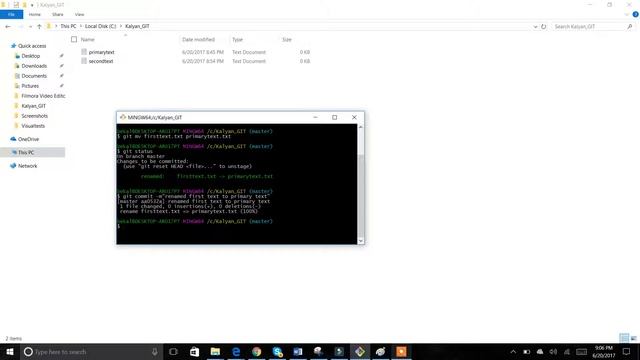The height and width of the screenshot is (360, 640).
Task: Sort files by Date modified column
Action: pos(198,40)
